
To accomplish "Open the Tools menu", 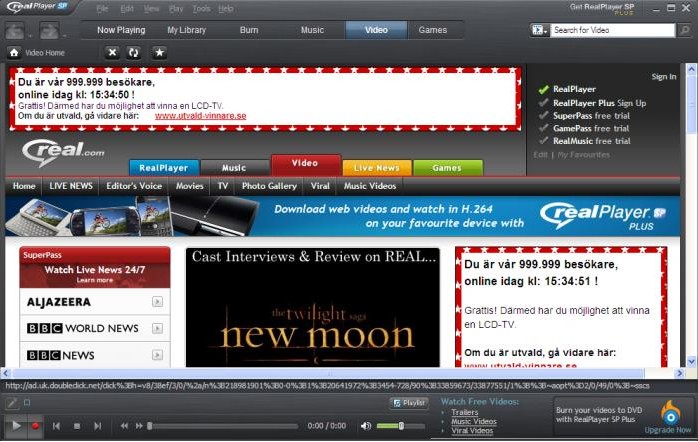I will pos(201,8).
